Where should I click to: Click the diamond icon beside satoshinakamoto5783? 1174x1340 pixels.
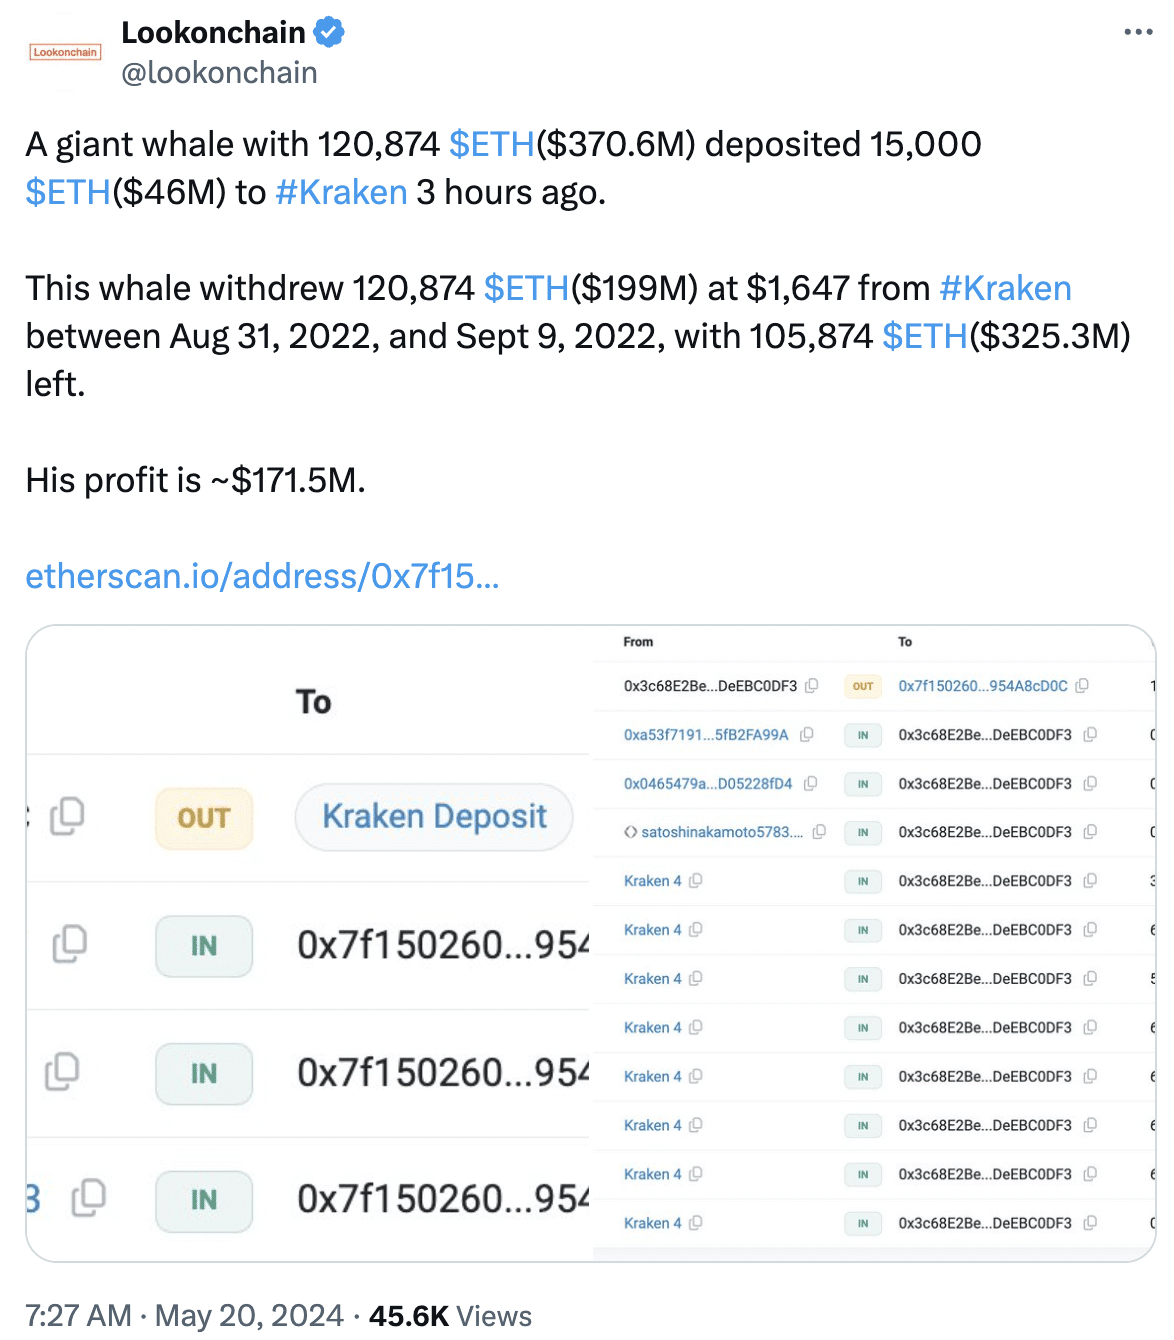[x=629, y=832]
